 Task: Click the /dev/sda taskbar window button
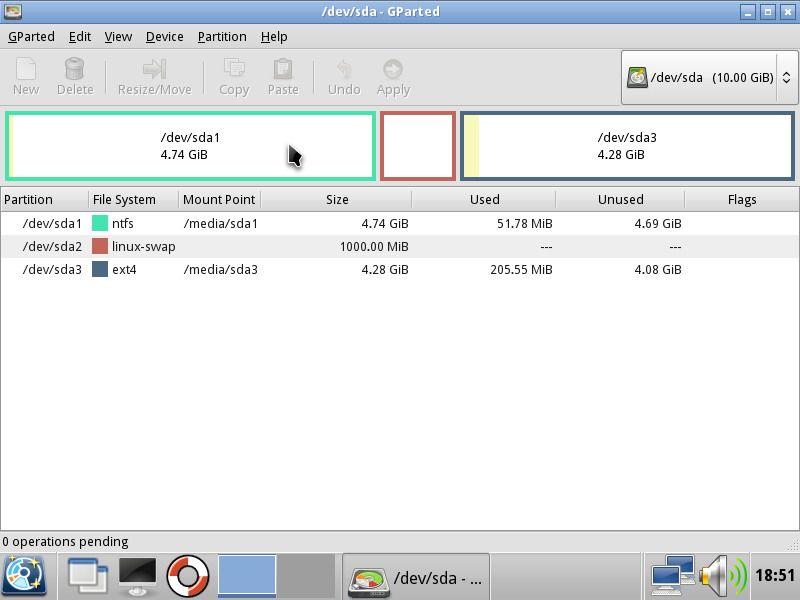coord(416,577)
